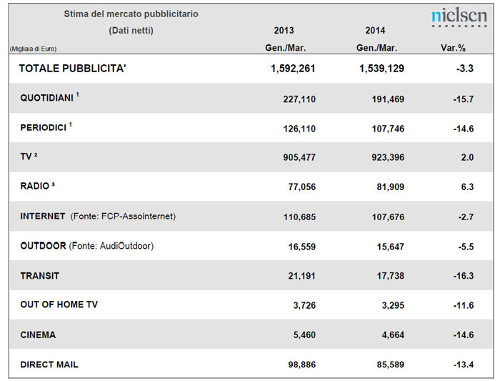Click the TRANSIT row label
This screenshot has width=500, height=381.
tap(40, 276)
